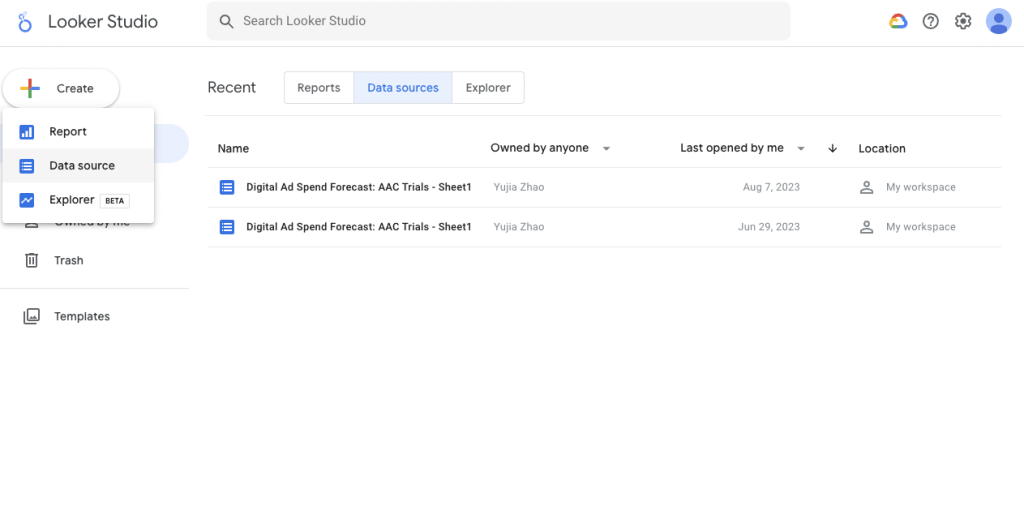1024x519 pixels.
Task: Click the Name column header
Action: (x=233, y=149)
